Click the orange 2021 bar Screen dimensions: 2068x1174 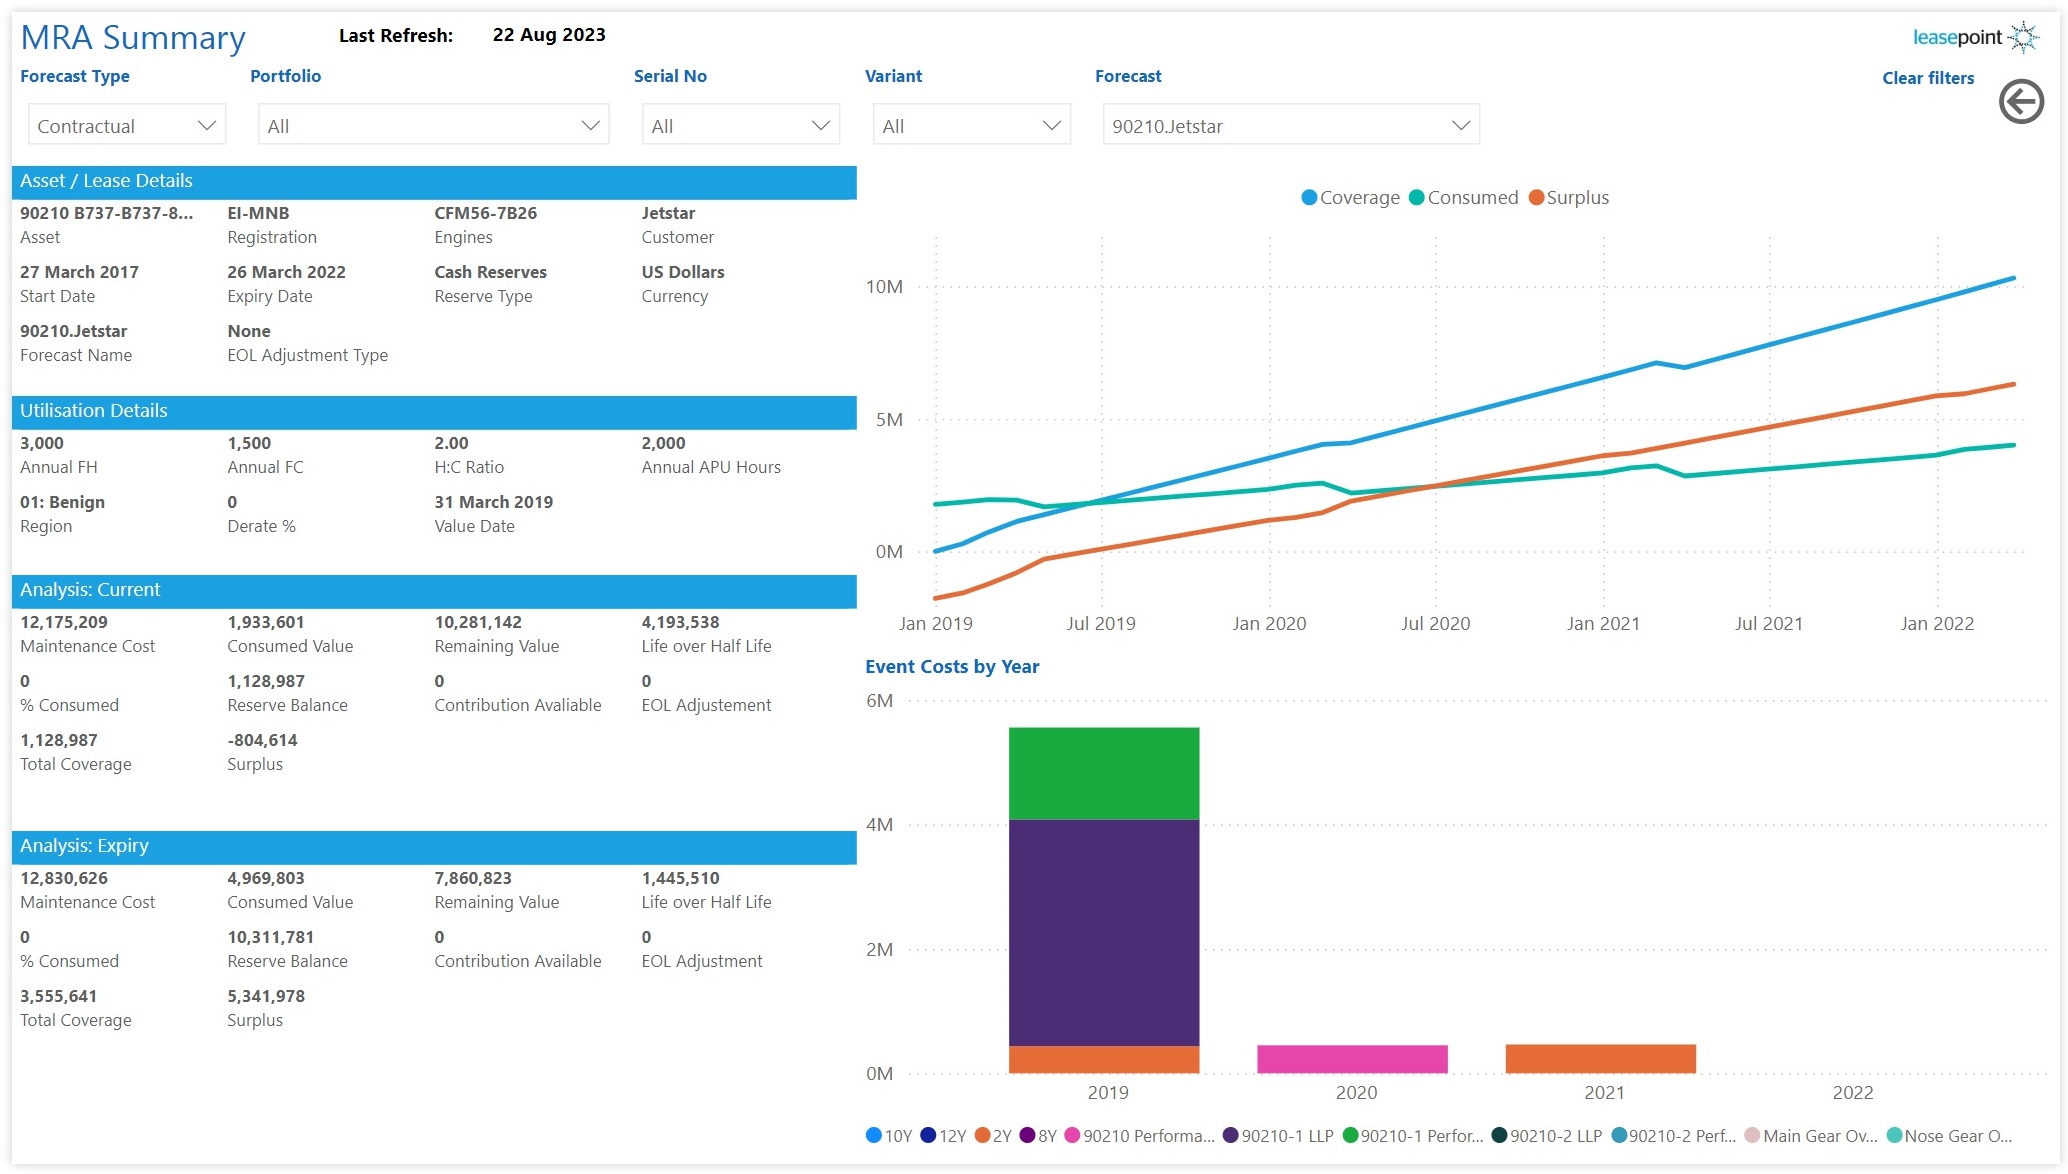tap(1600, 1059)
